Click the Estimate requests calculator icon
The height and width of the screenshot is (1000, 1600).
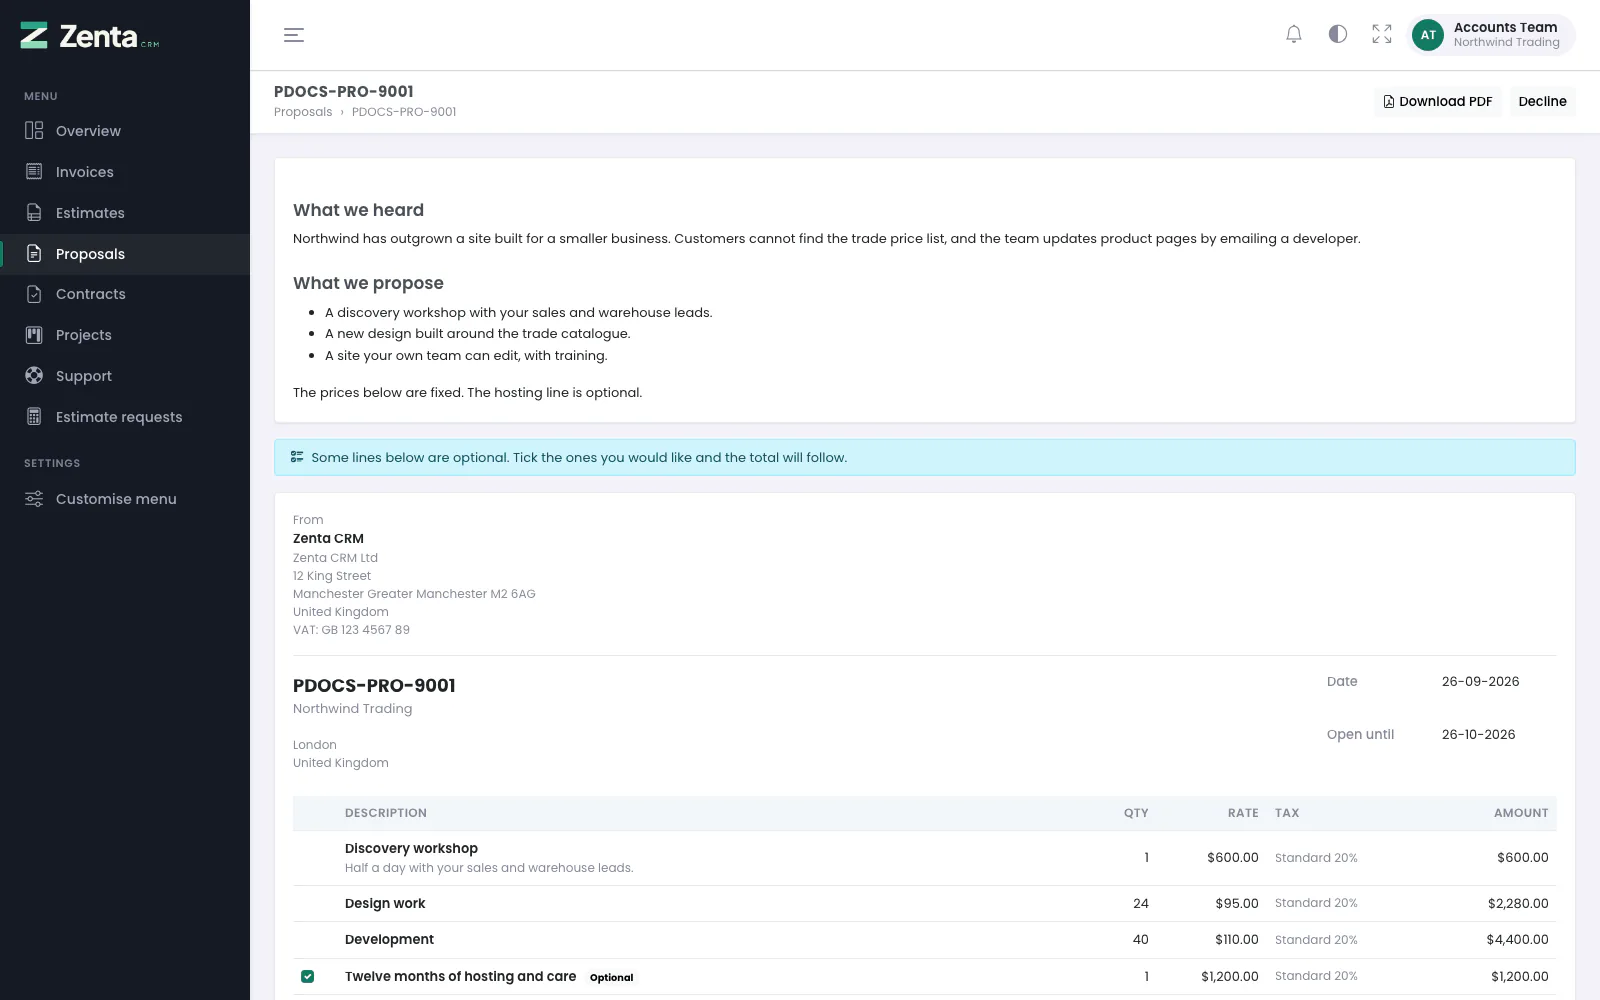34,417
